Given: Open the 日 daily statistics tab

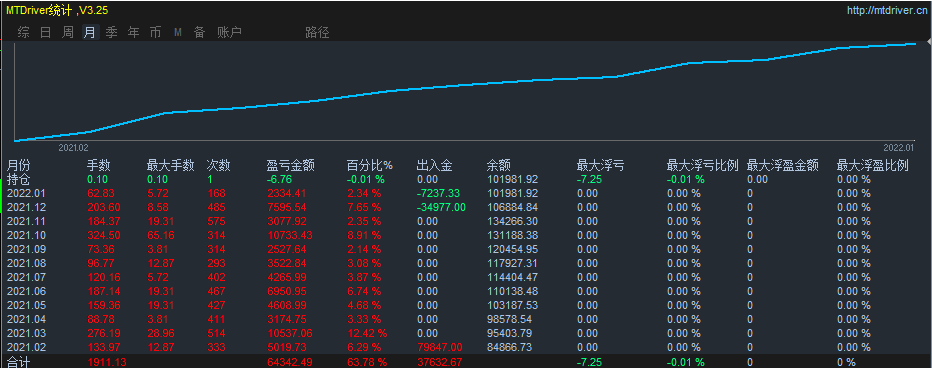Looking at the screenshot, I should click(46, 33).
